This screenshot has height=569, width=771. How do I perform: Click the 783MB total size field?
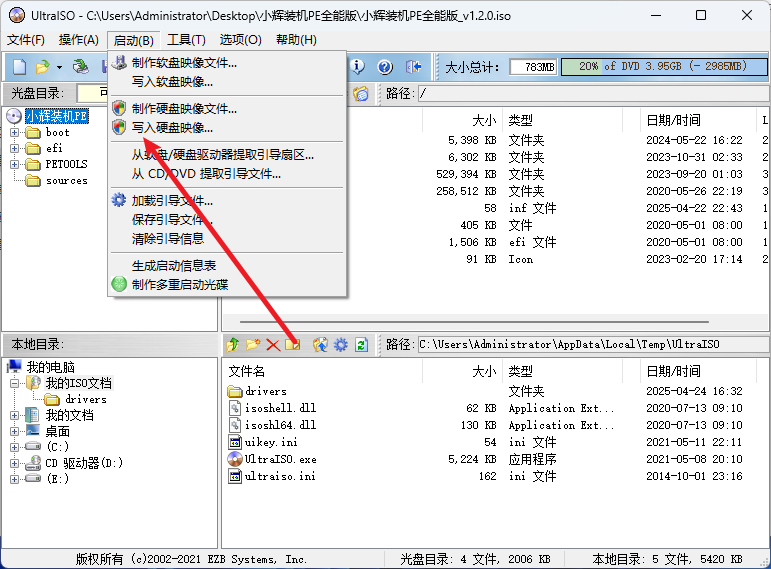(x=533, y=66)
